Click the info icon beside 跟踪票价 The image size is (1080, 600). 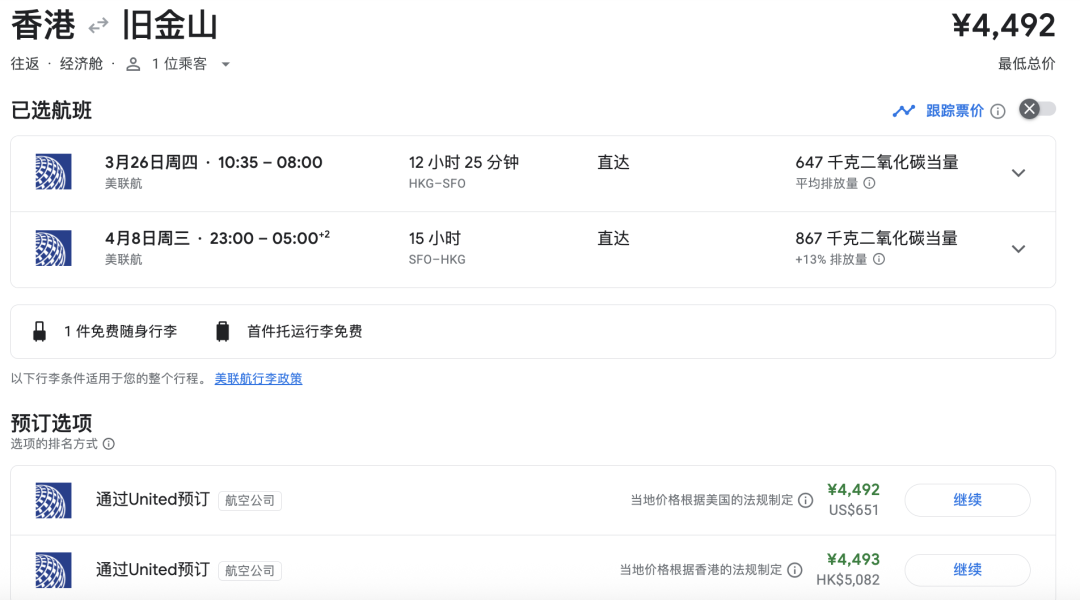(x=997, y=111)
